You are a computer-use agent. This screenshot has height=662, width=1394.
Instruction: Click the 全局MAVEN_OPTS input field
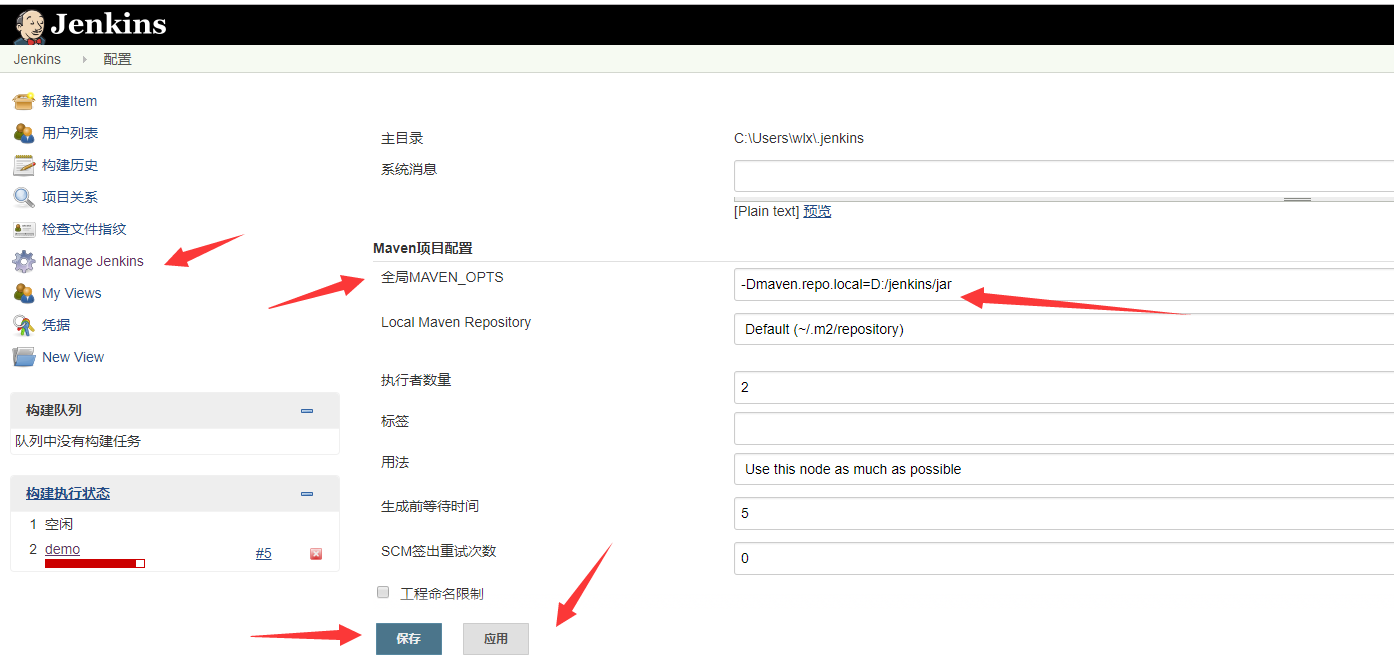point(1064,285)
